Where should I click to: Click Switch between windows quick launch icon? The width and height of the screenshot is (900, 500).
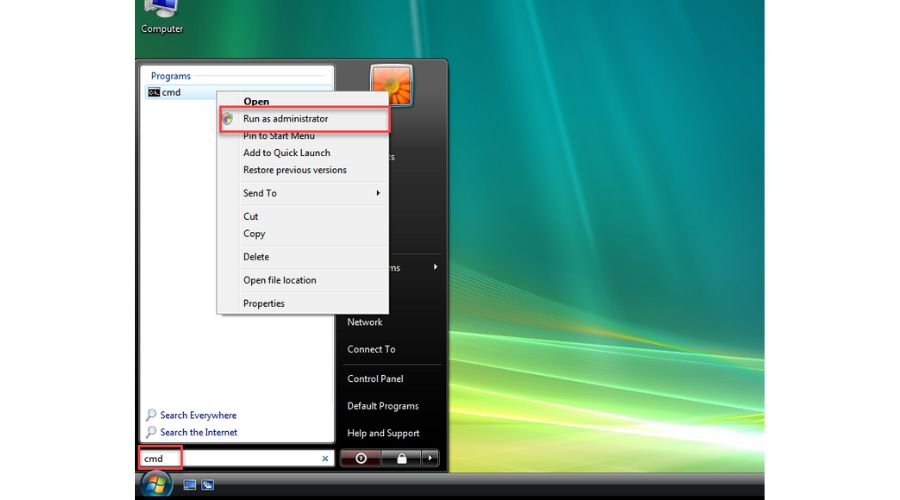[208, 485]
